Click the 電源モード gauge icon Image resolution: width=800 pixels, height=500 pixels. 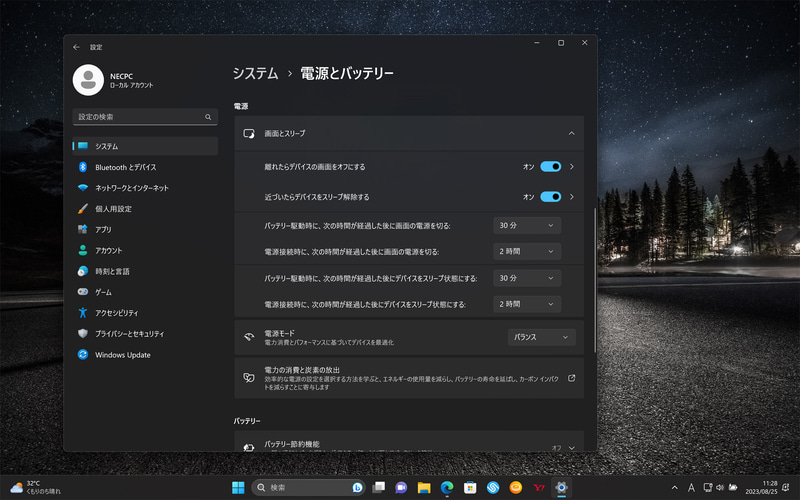(249, 337)
